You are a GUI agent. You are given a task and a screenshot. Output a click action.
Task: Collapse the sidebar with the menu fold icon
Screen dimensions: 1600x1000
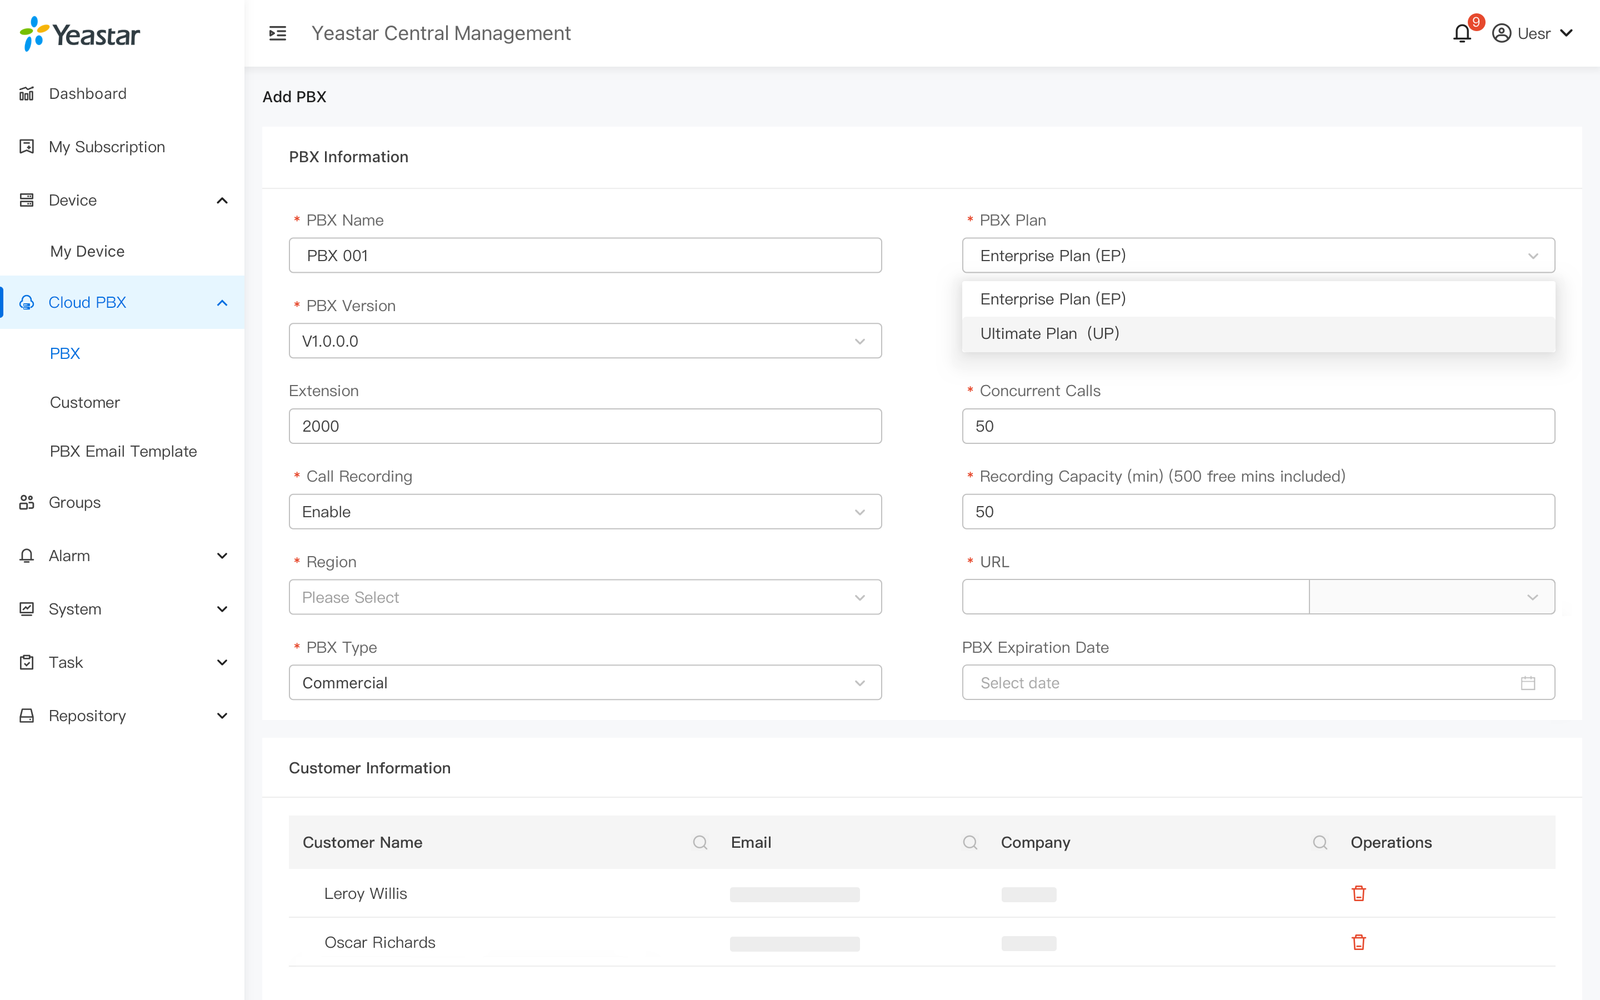[278, 34]
